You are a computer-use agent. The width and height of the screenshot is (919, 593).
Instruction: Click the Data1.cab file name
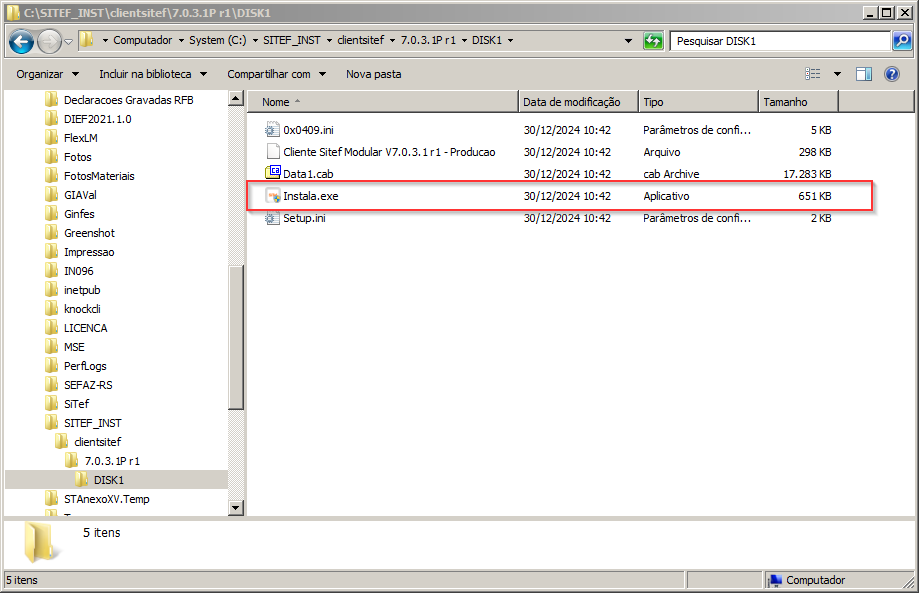coord(308,174)
